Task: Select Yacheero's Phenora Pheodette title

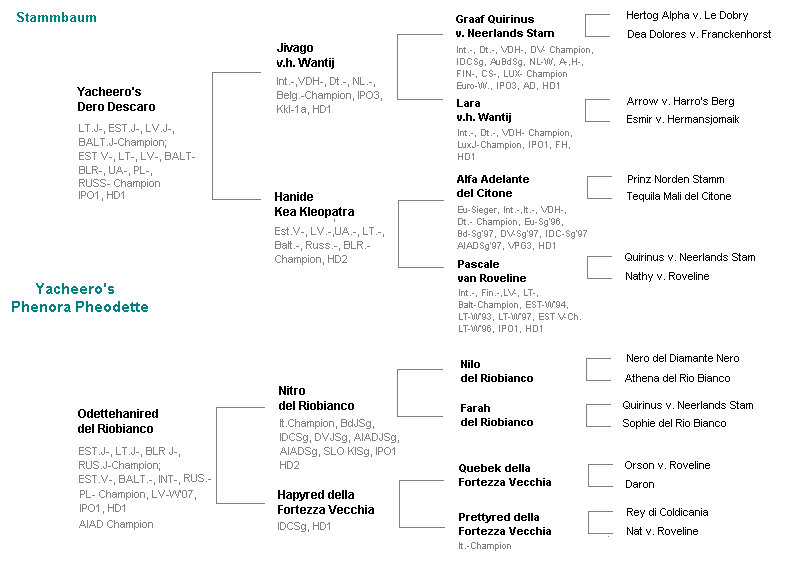Action: click(x=80, y=298)
